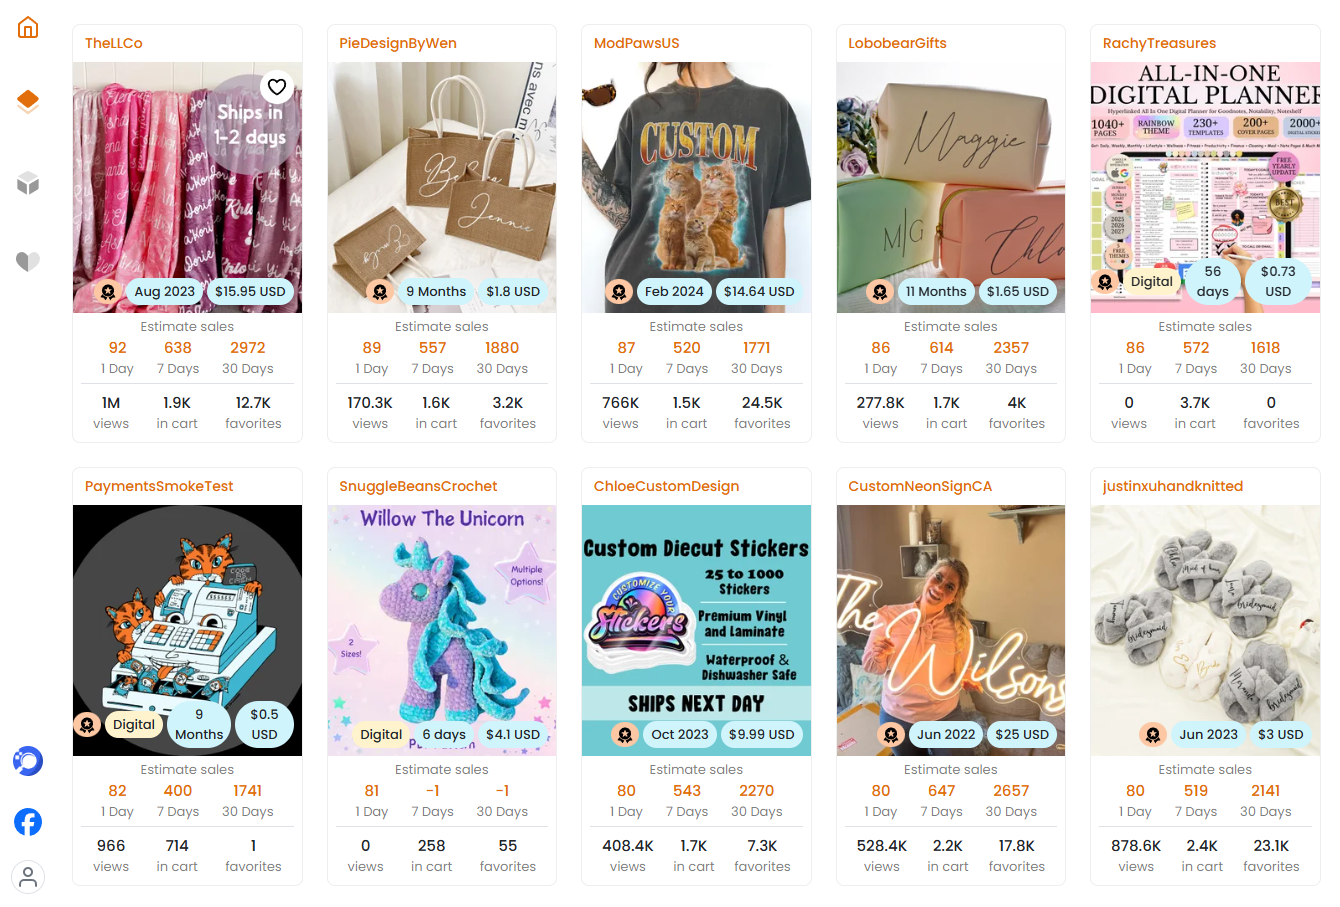Click the $14.64 USD price tag
This screenshot has height=907, width=1340.
(759, 292)
